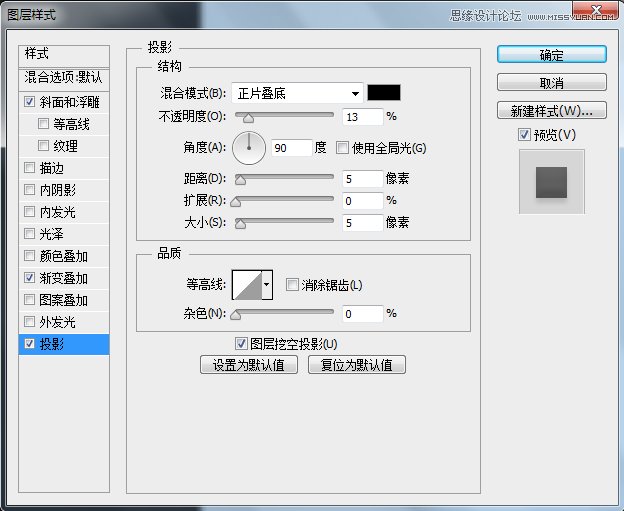Click the 距离 value field
624x511 pixels.
363,179
